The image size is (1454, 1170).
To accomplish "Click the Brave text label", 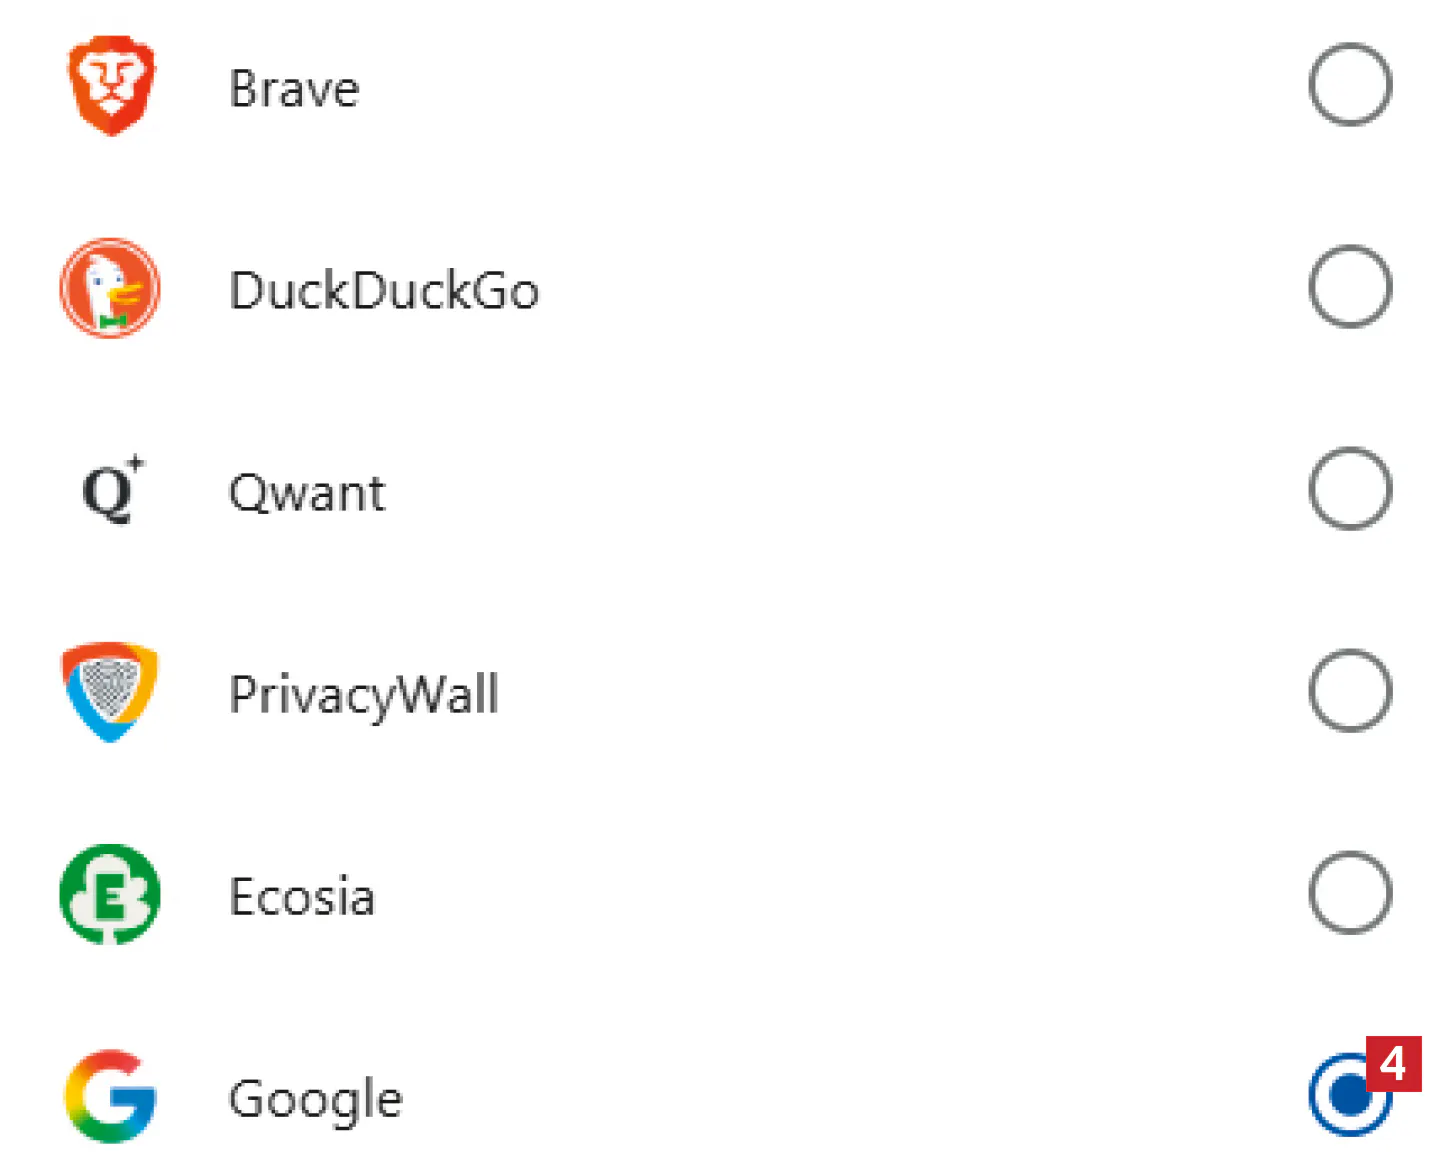I will coord(294,88).
